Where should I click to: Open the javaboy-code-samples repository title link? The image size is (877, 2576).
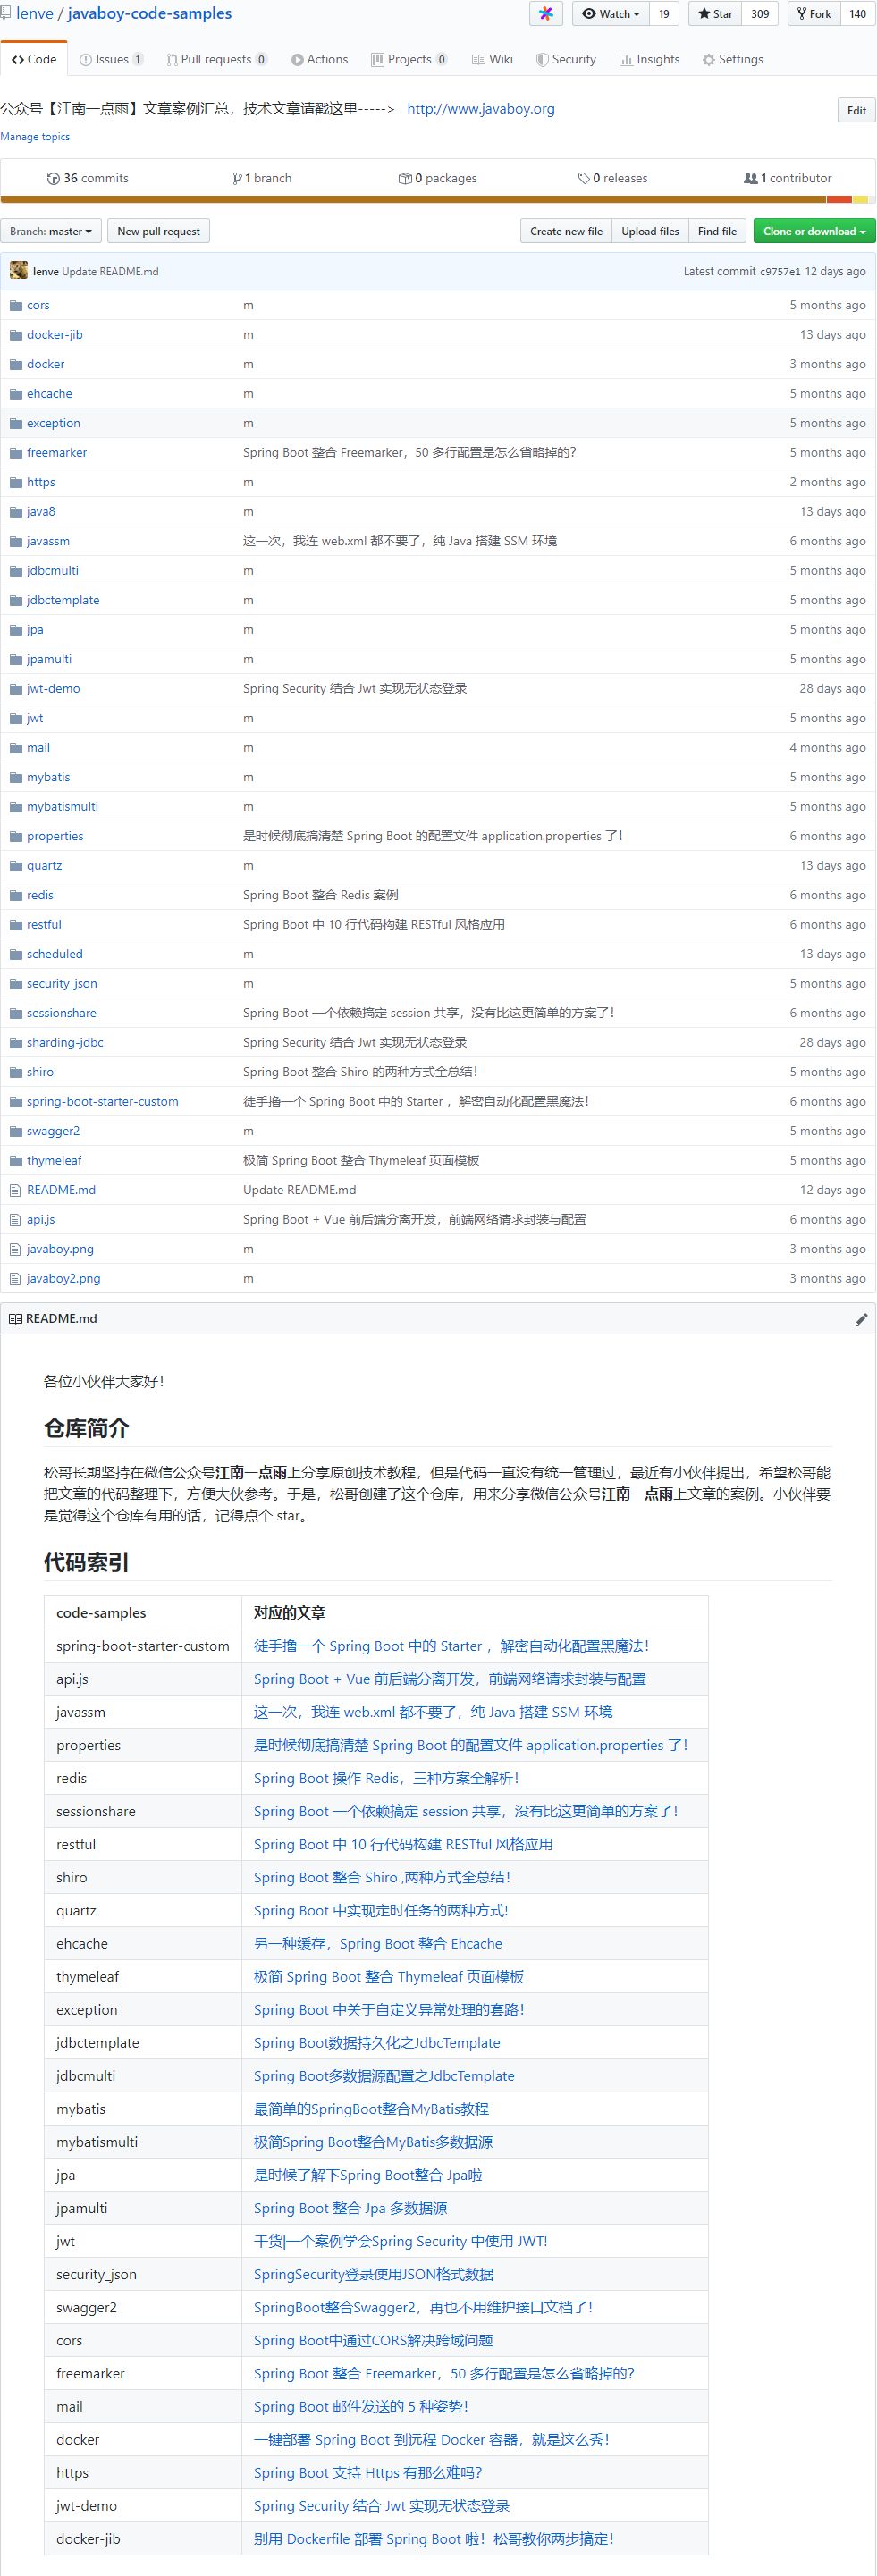coord(150,14)
